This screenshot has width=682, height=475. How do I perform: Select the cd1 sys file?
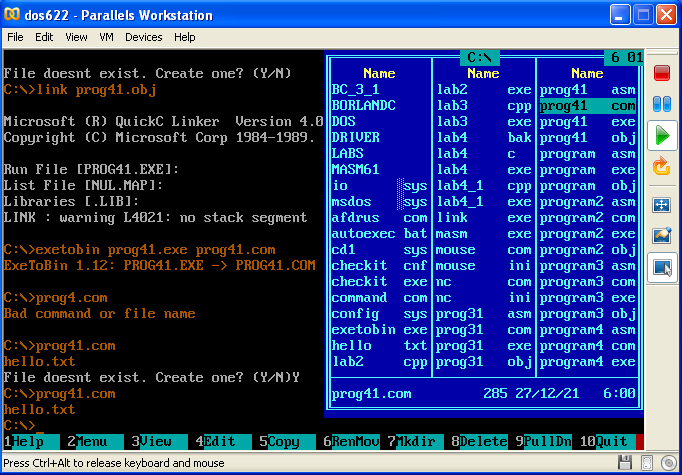(x=381, y=250)
